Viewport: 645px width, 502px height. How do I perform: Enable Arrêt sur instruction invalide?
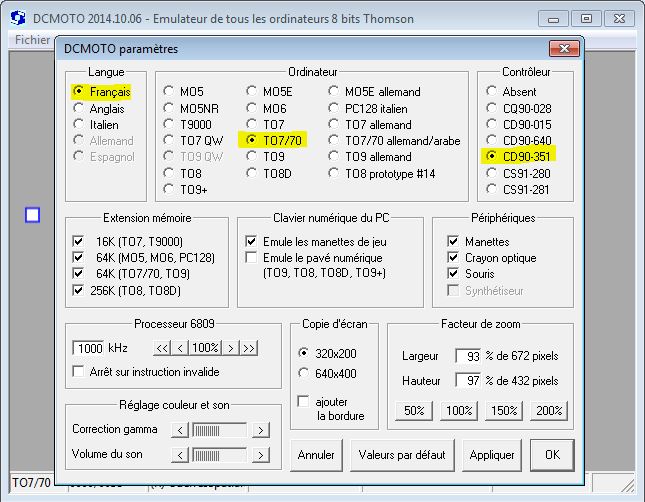(x=146, y=372)
